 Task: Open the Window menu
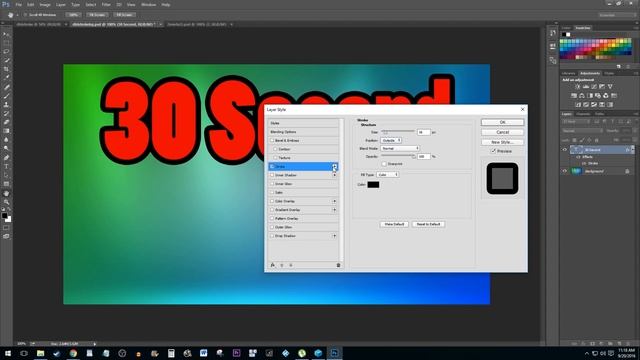(x=149, y=4)
